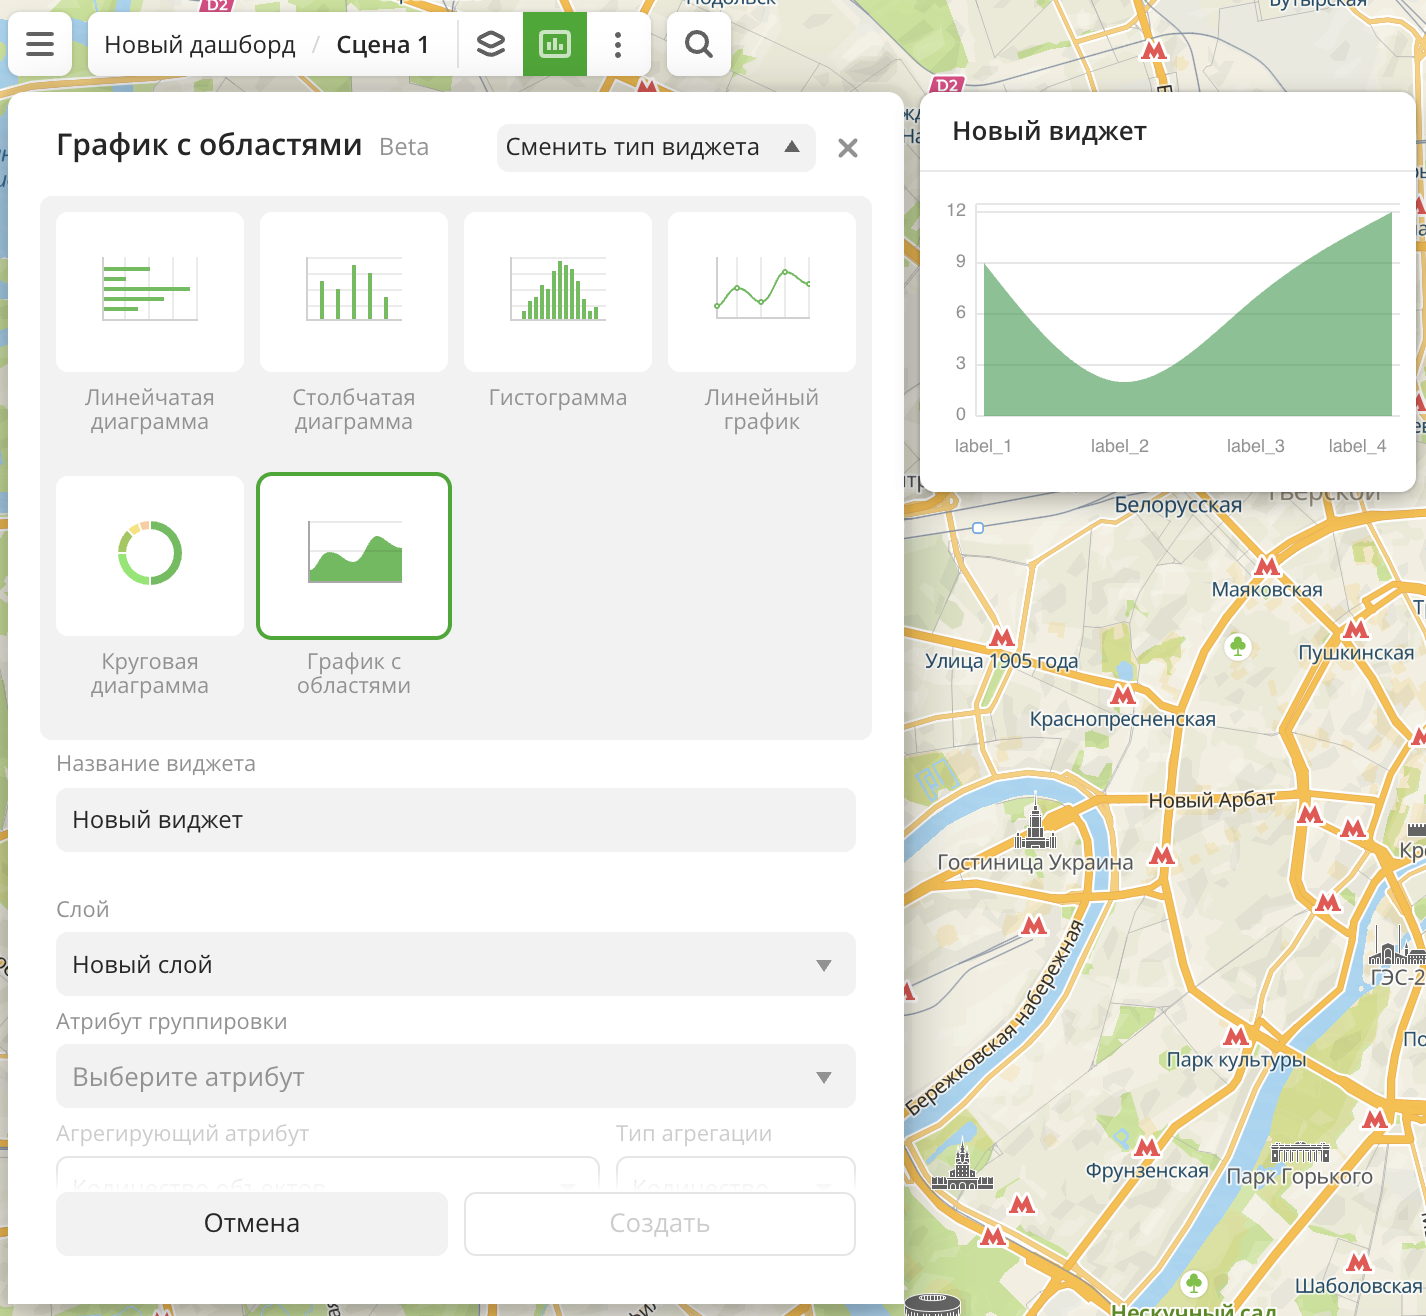Select the Линейный график widget type
This screenshot has width=1426, height=1316.
click(762, 292)
